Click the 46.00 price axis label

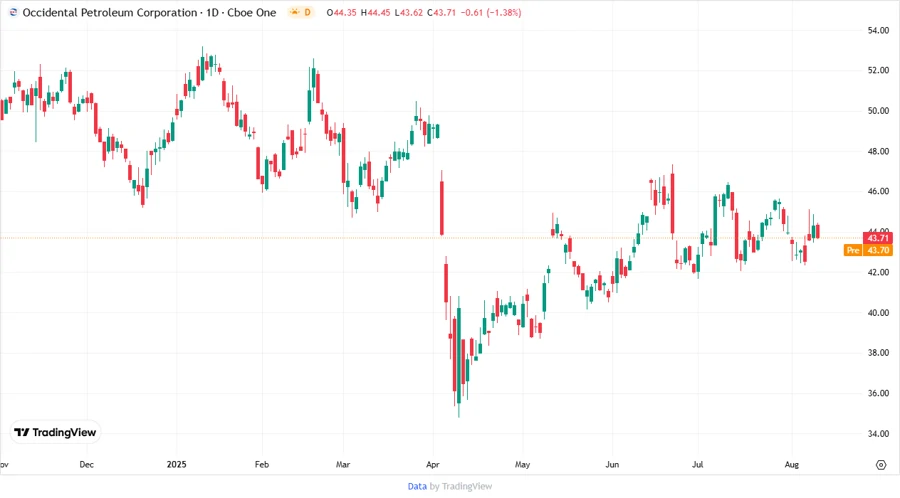point(878,192)
